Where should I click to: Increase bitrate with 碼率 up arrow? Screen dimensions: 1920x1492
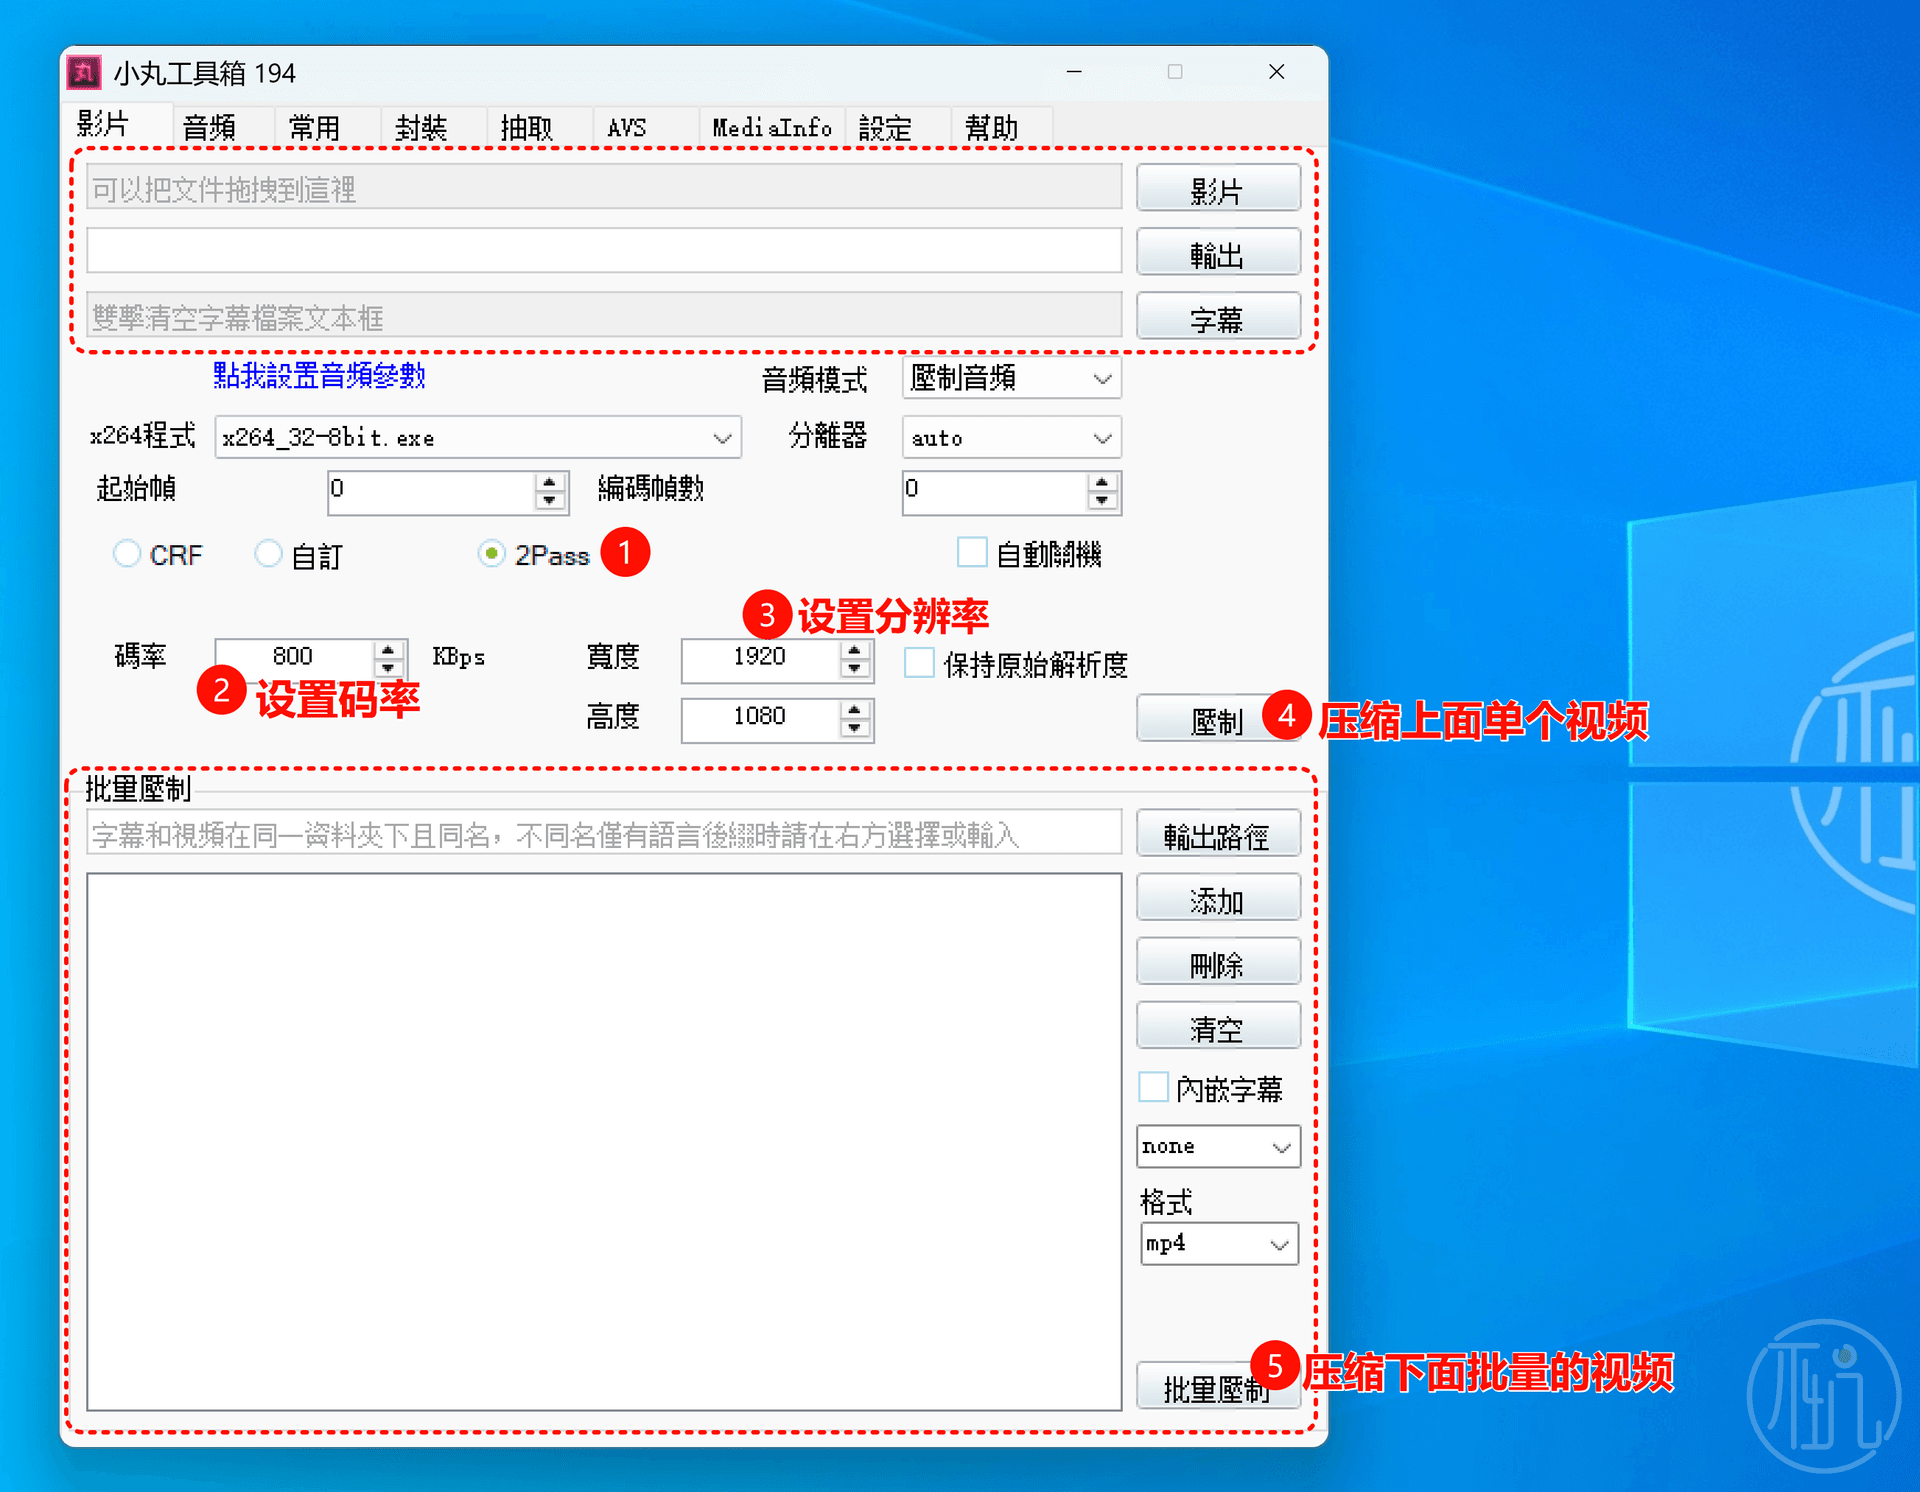tap(388, 649)
